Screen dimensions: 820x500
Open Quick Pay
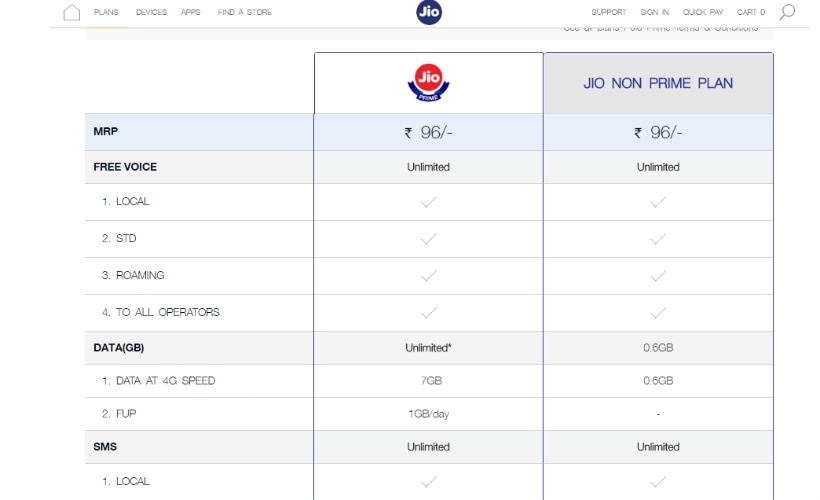703,12
